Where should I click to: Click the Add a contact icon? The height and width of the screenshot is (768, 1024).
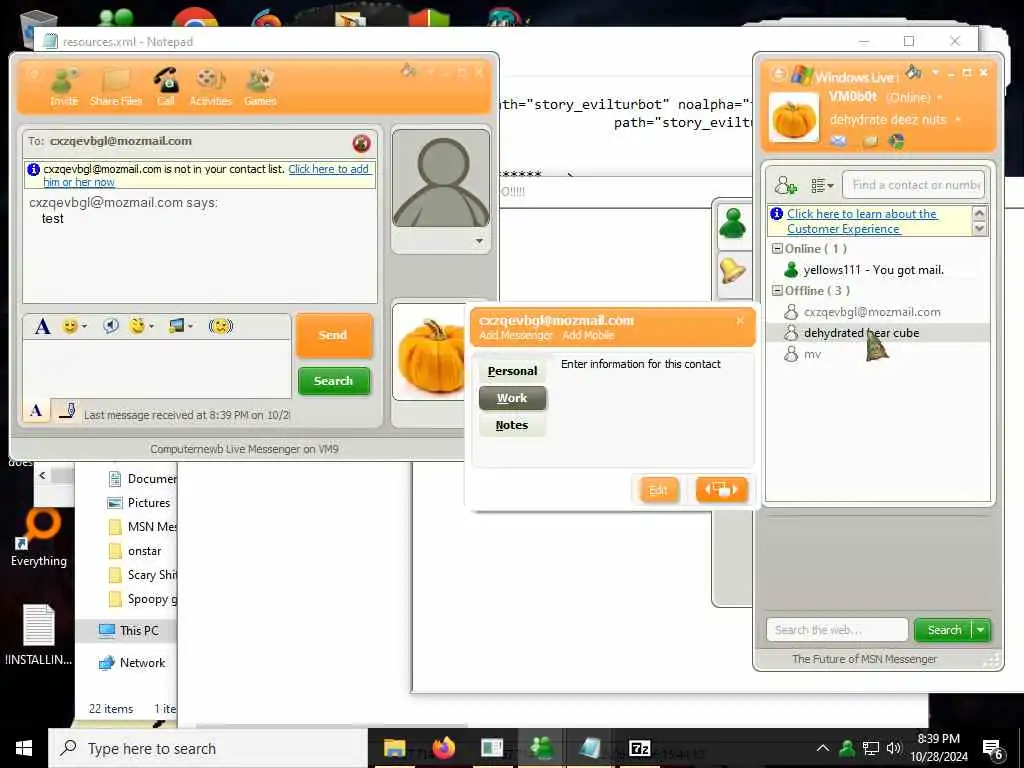coord(786,185)
